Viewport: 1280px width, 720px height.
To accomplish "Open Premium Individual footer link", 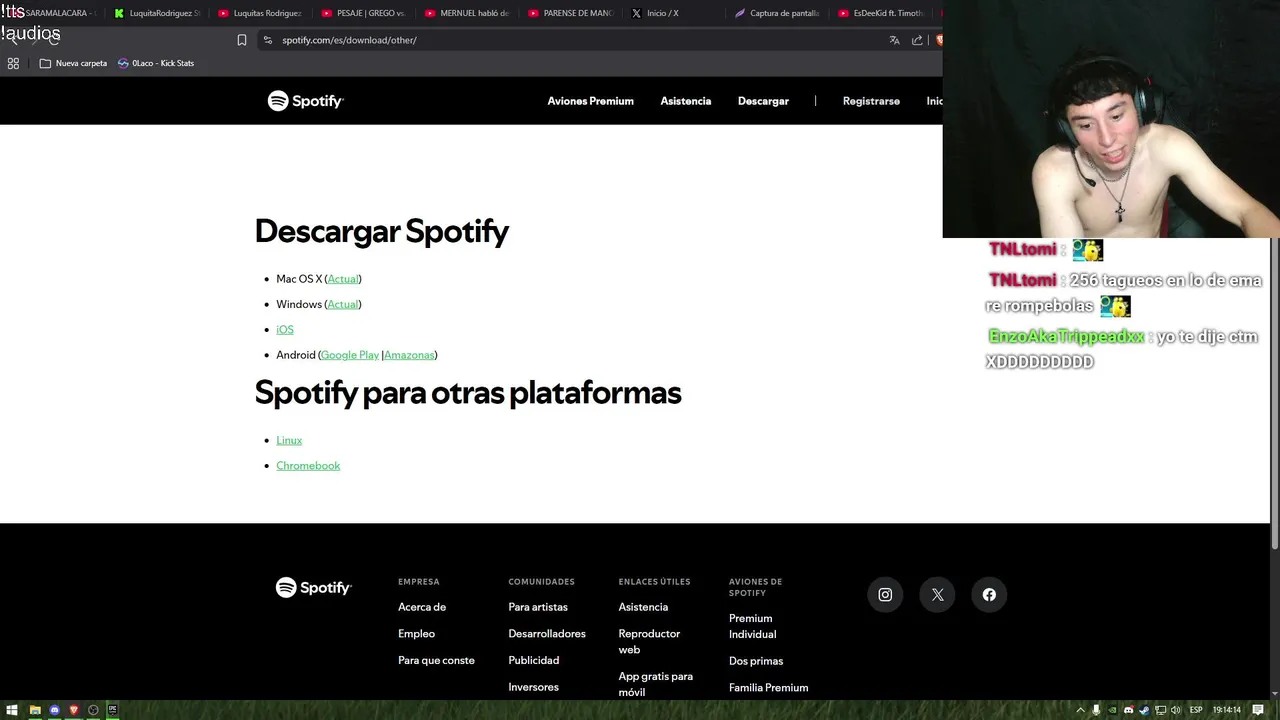I will coord(752,626).
